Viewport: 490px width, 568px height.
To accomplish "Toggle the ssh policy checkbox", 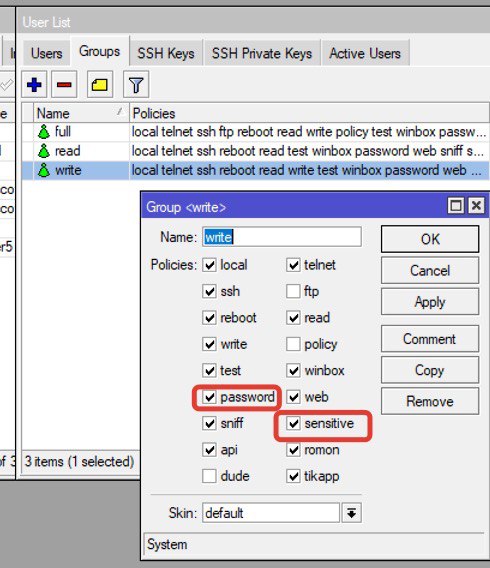I will pyautogui.click(x=209, y=292).
